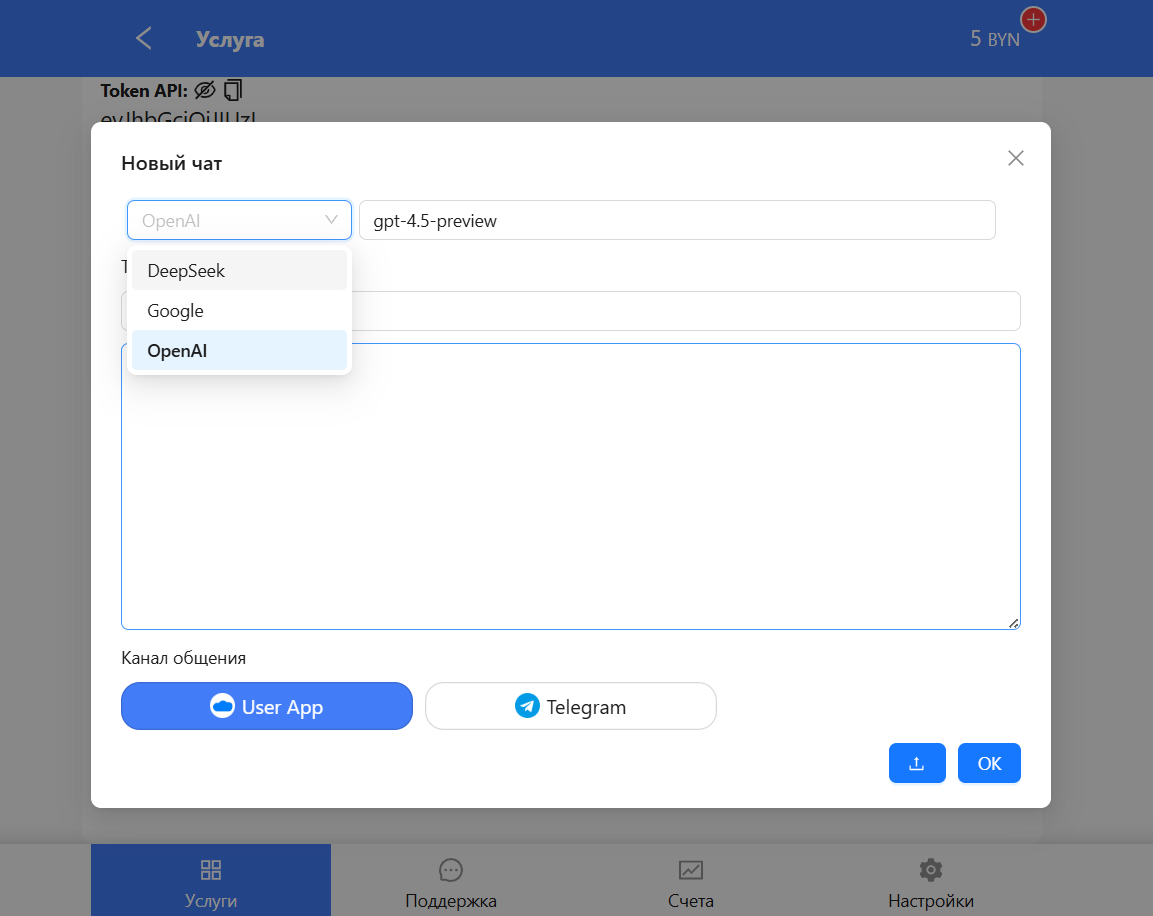
Task: Focus the large chat prompt text area
Action: pos(571,487)
